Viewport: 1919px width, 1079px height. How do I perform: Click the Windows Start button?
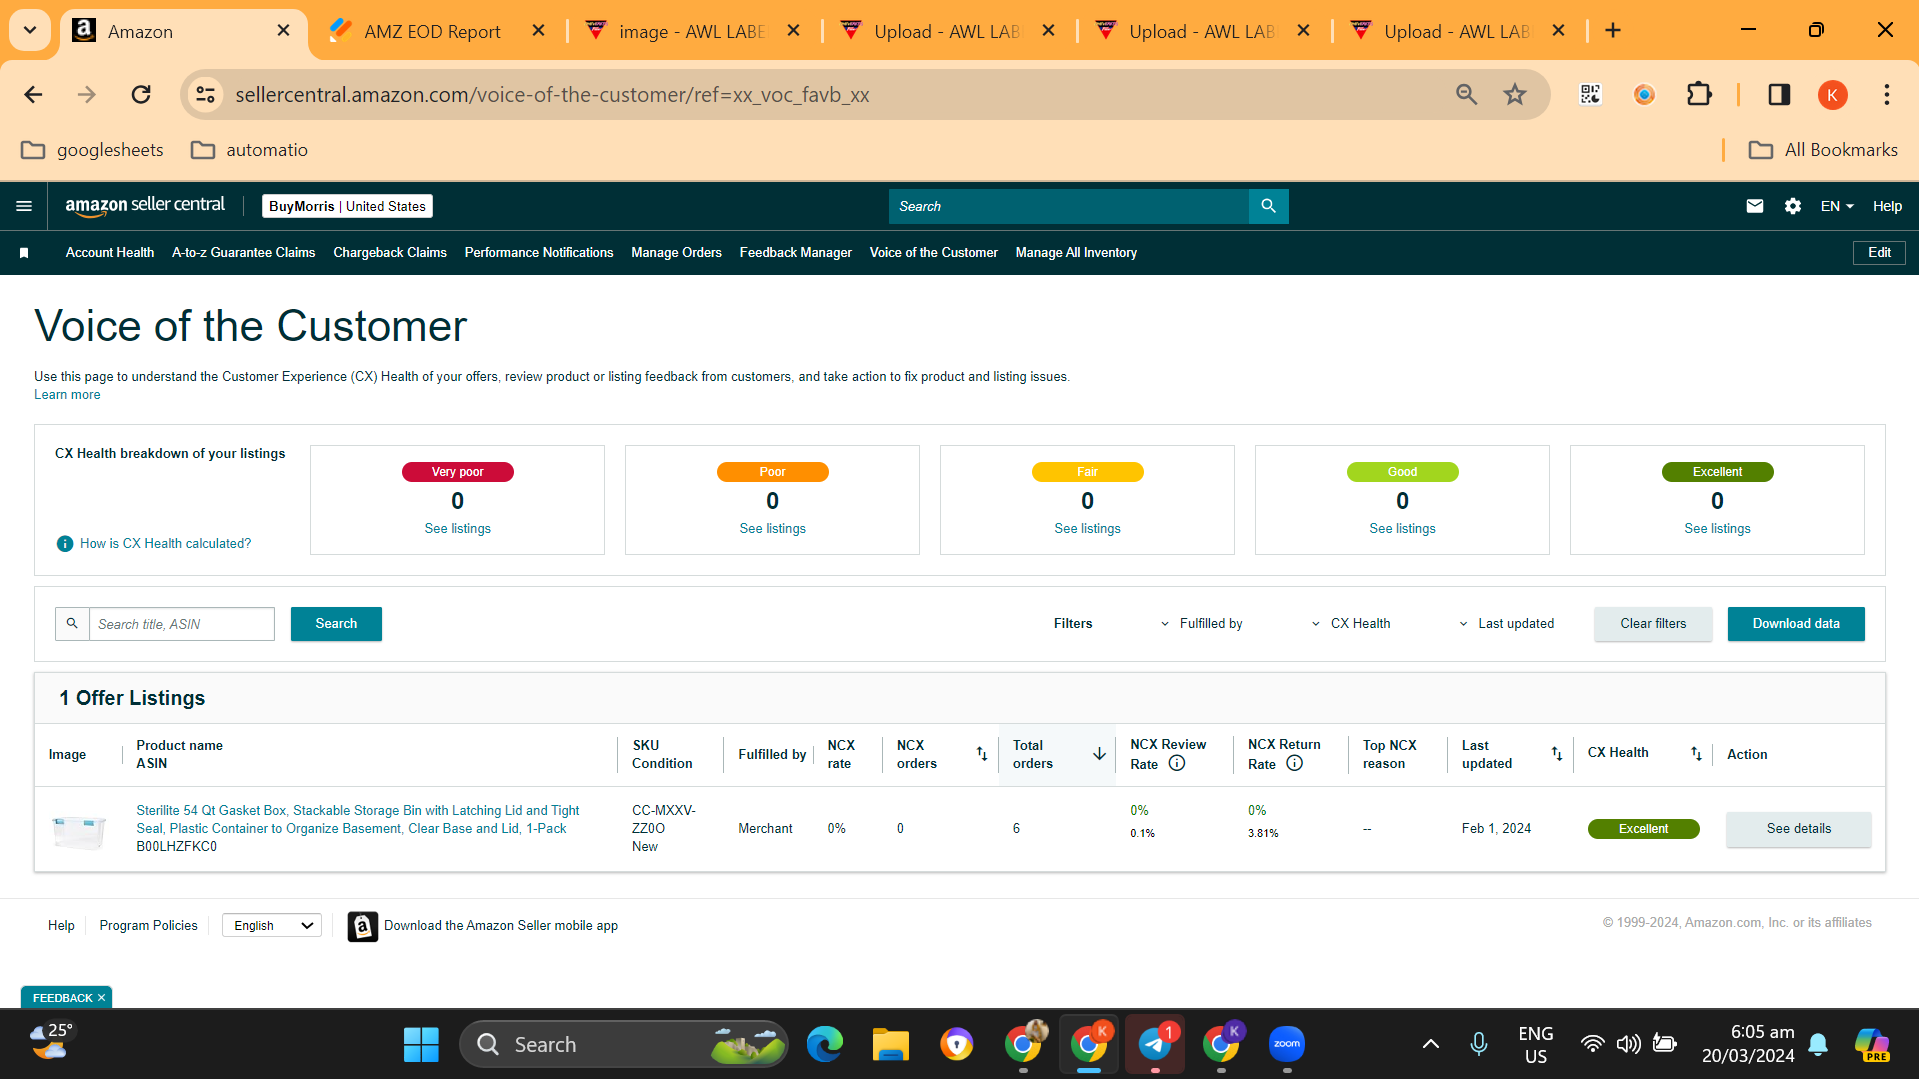click(x=421, y=1044)
